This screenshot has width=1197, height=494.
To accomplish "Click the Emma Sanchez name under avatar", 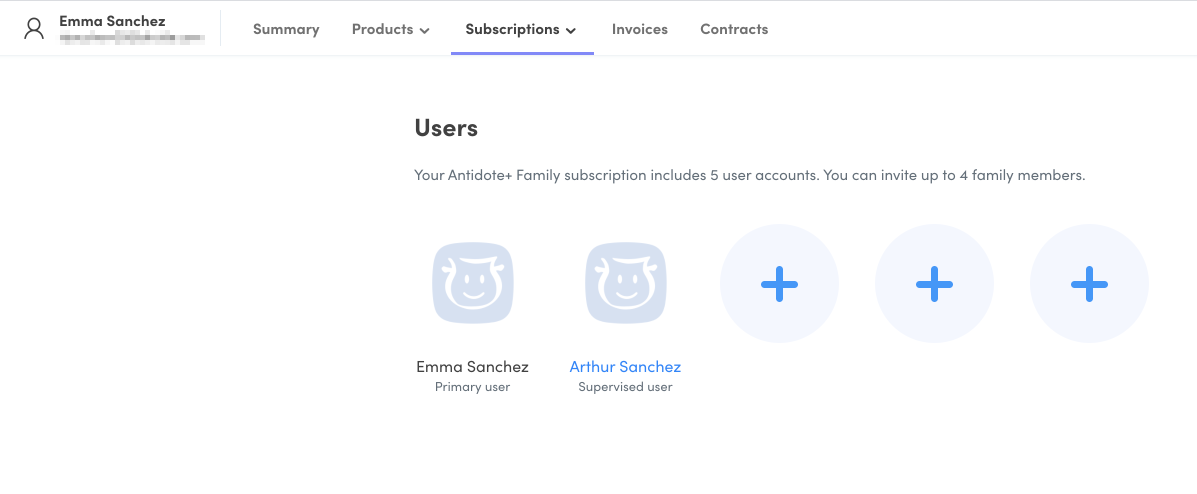I will click(472, 367).
